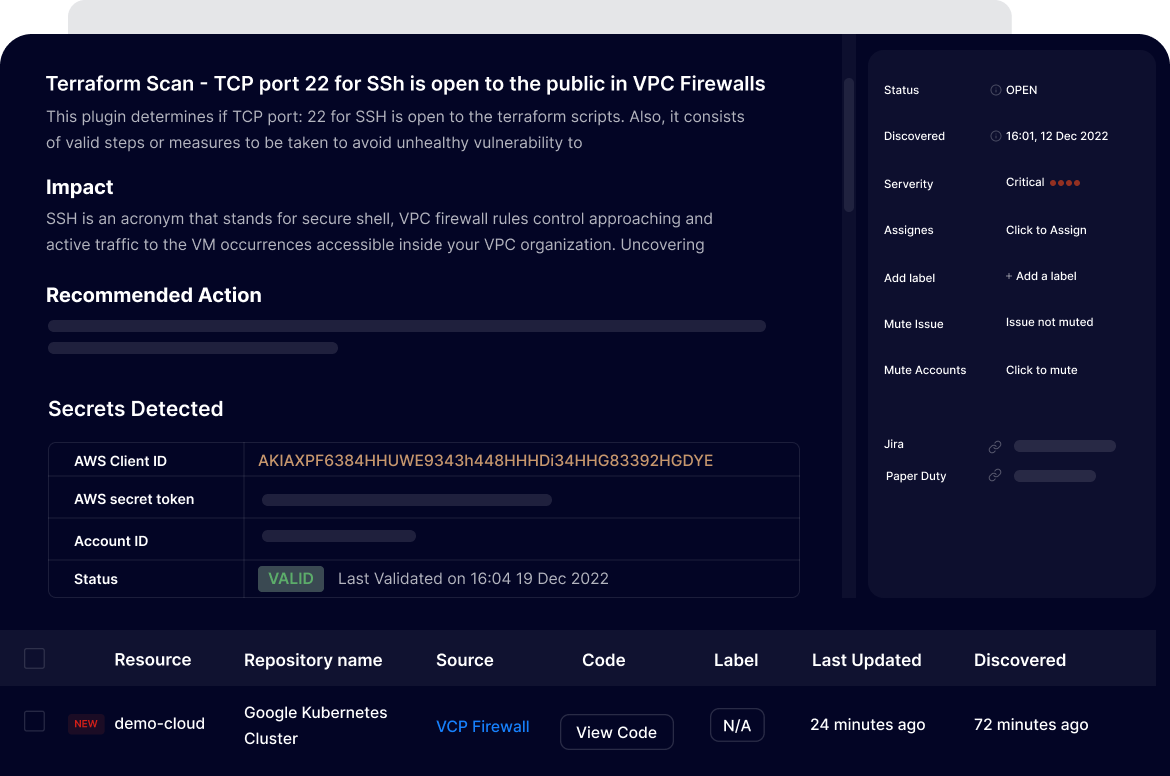Sort by the Resource column header
1170x776 pixels.
[x=152, y=660]
